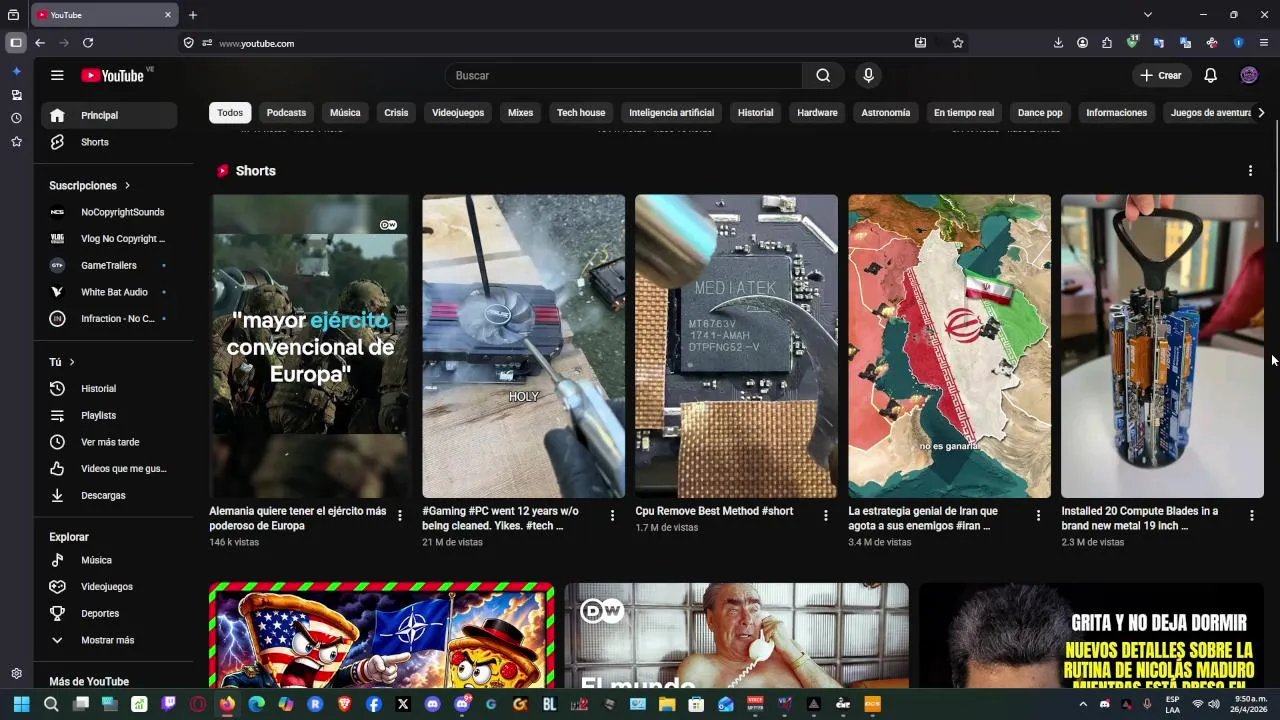The image size is (1280, 720).
Task: Click the search magnifier button
Action: 823,75
